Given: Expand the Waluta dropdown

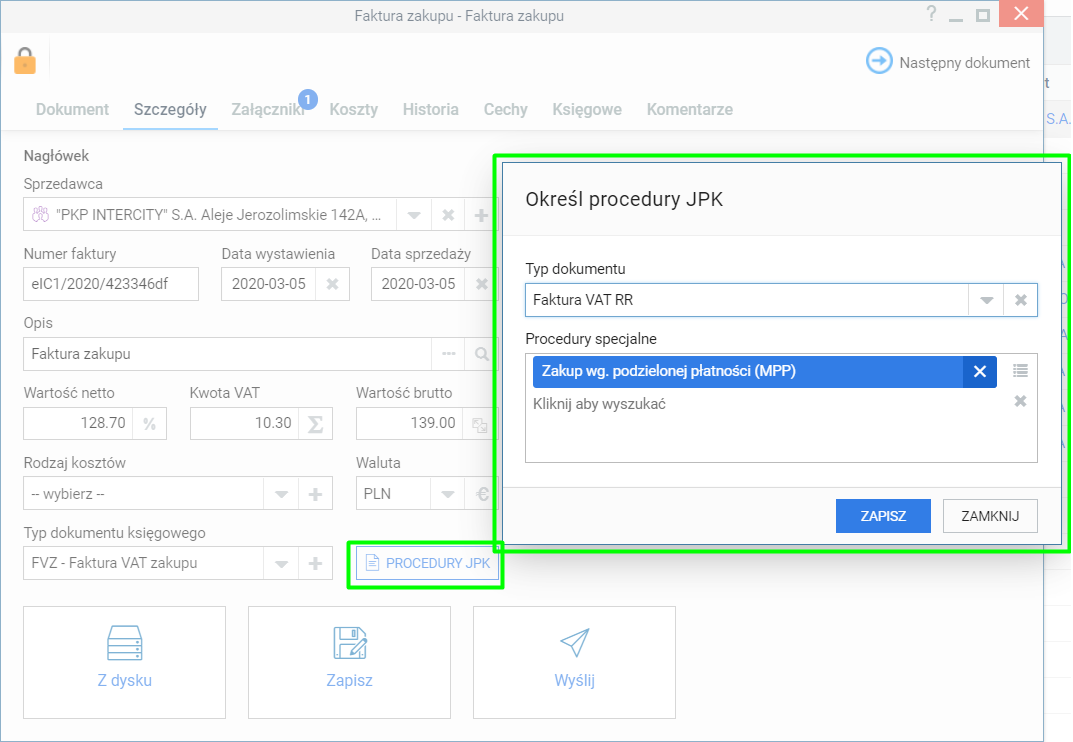Looking at the screenshot, I should click(448, 494).
